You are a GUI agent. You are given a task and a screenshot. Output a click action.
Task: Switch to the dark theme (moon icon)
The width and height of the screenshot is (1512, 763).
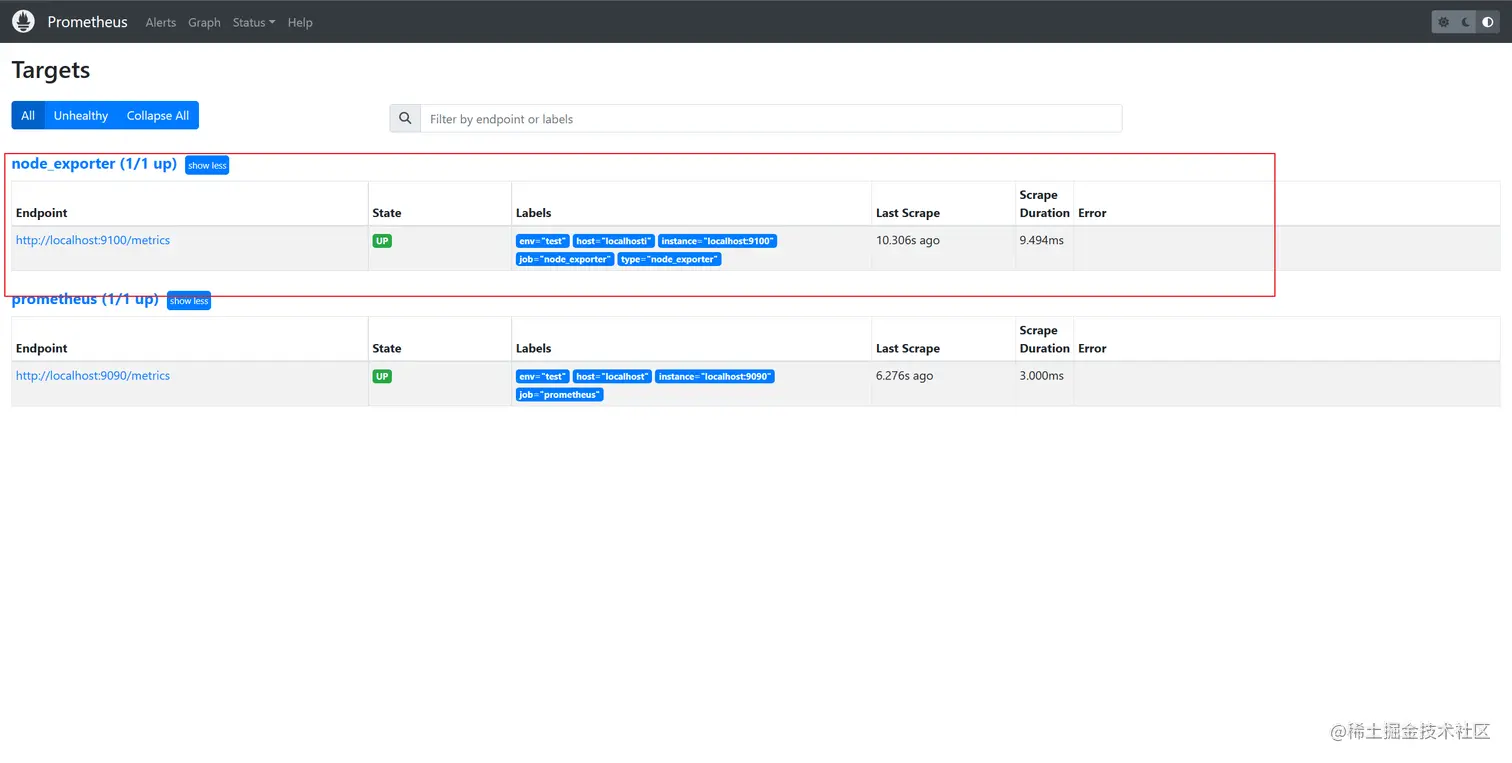1466,21
